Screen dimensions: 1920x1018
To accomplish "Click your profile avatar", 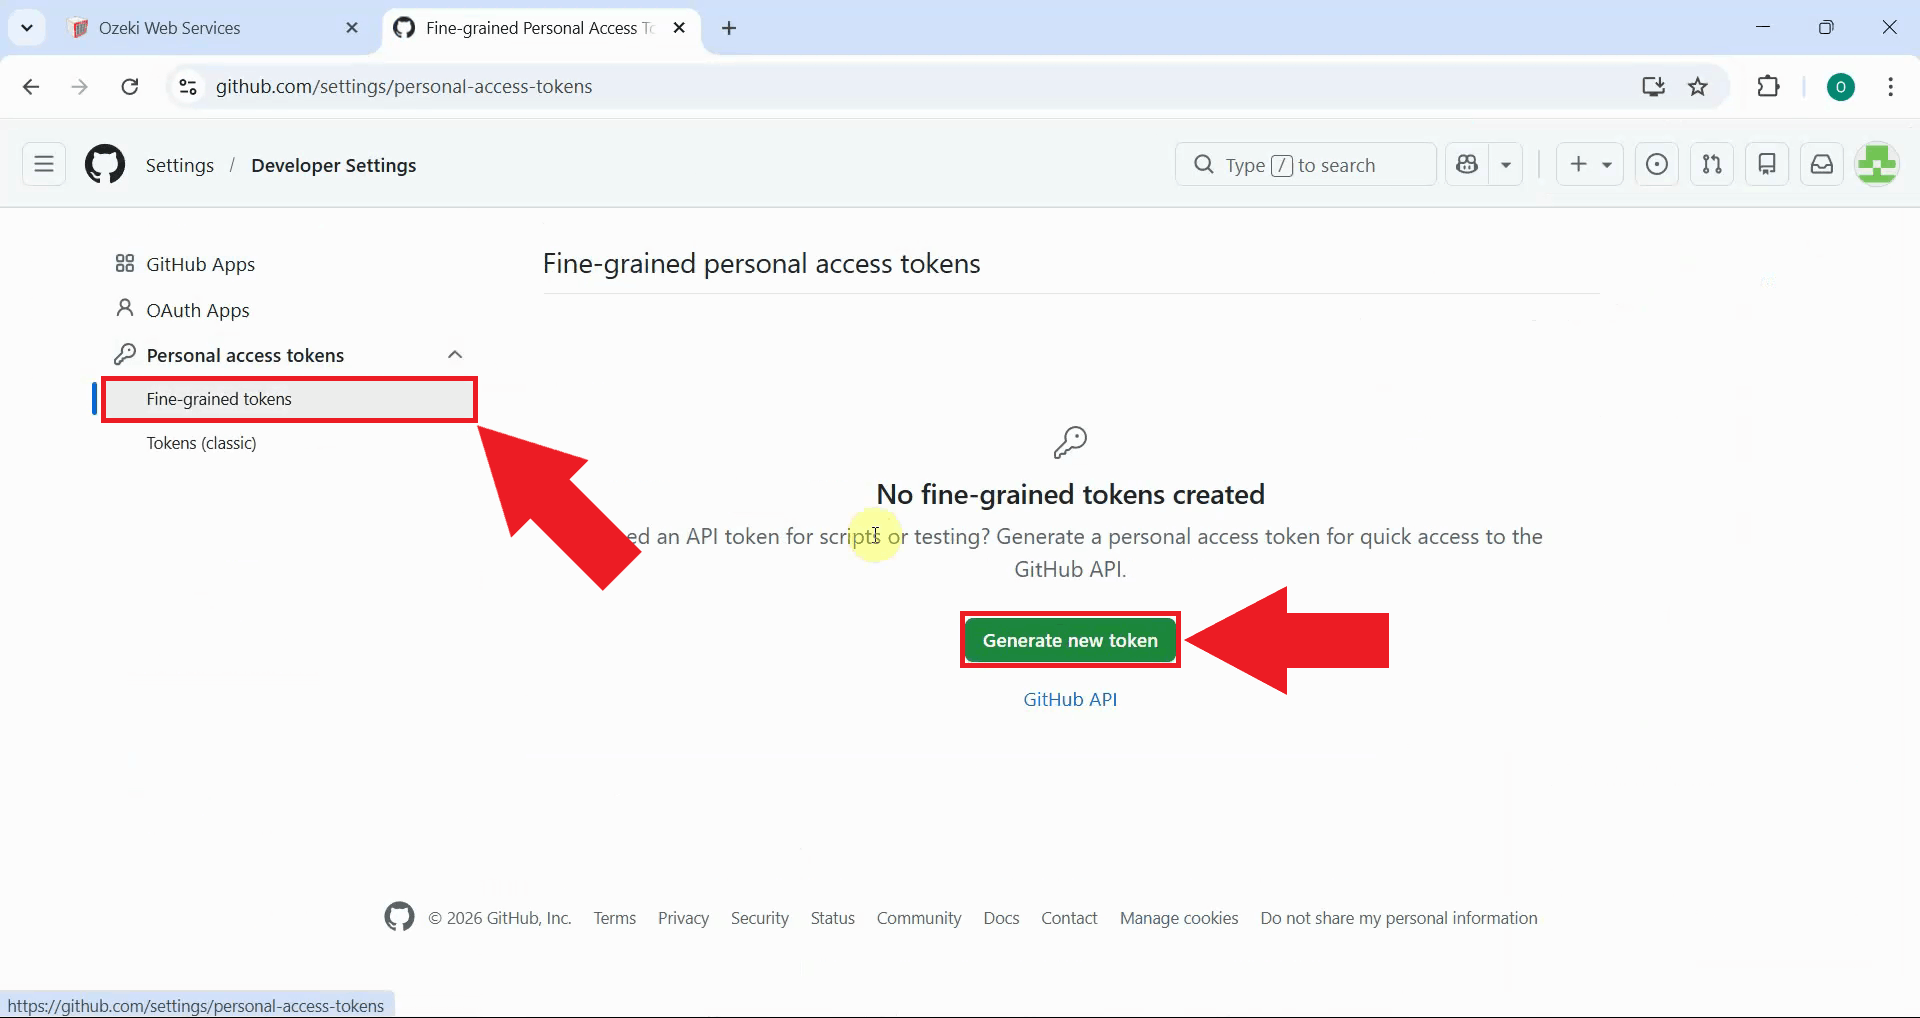I will pyautogui.click(x=1878, y=164).
